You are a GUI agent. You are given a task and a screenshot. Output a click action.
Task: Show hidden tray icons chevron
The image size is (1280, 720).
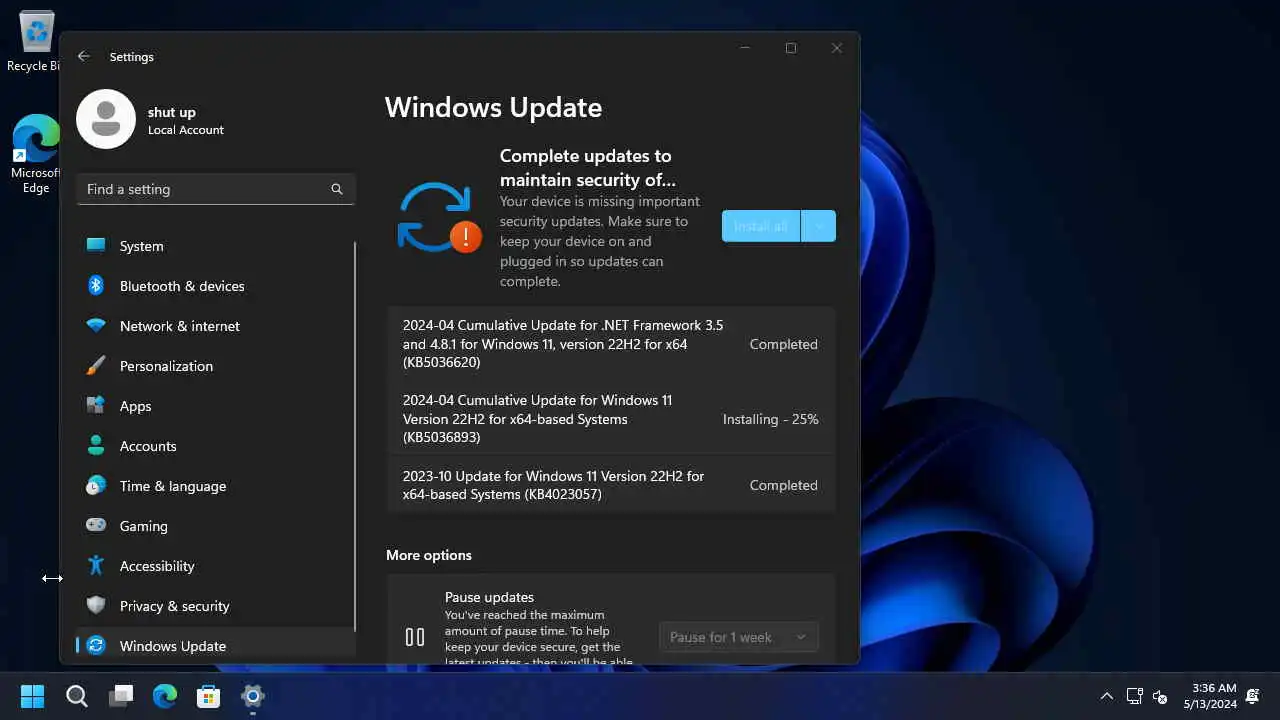pos(1106,696)
